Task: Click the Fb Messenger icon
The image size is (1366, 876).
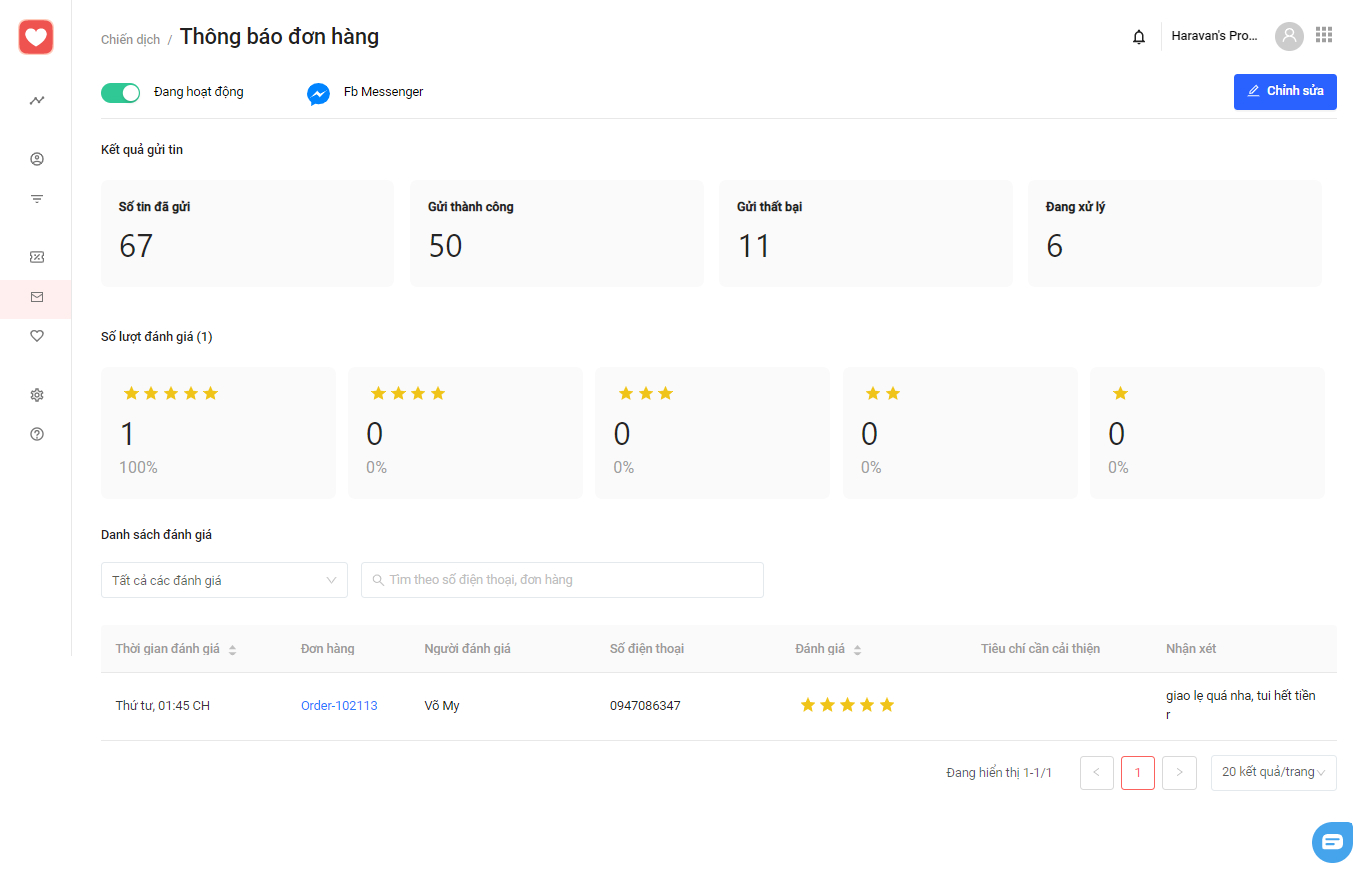Action: [x=318, y=94]
